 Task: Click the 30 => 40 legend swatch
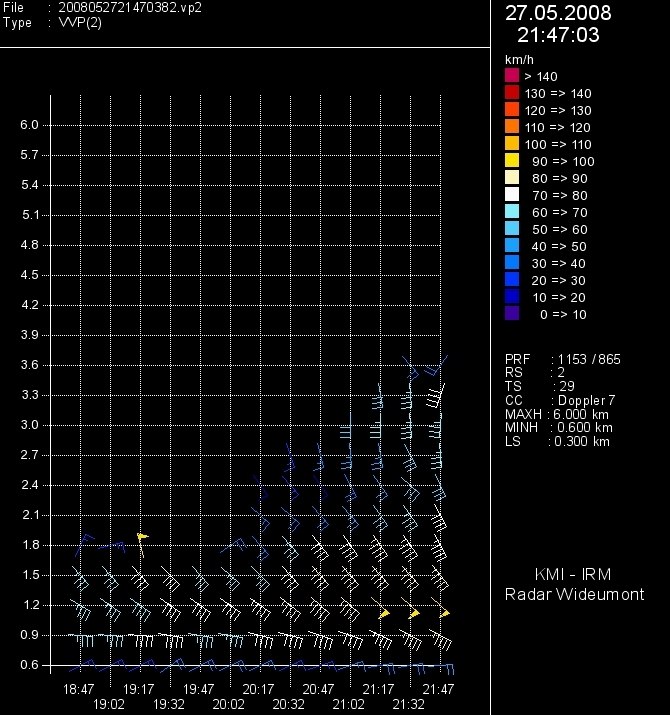point(512,262)
